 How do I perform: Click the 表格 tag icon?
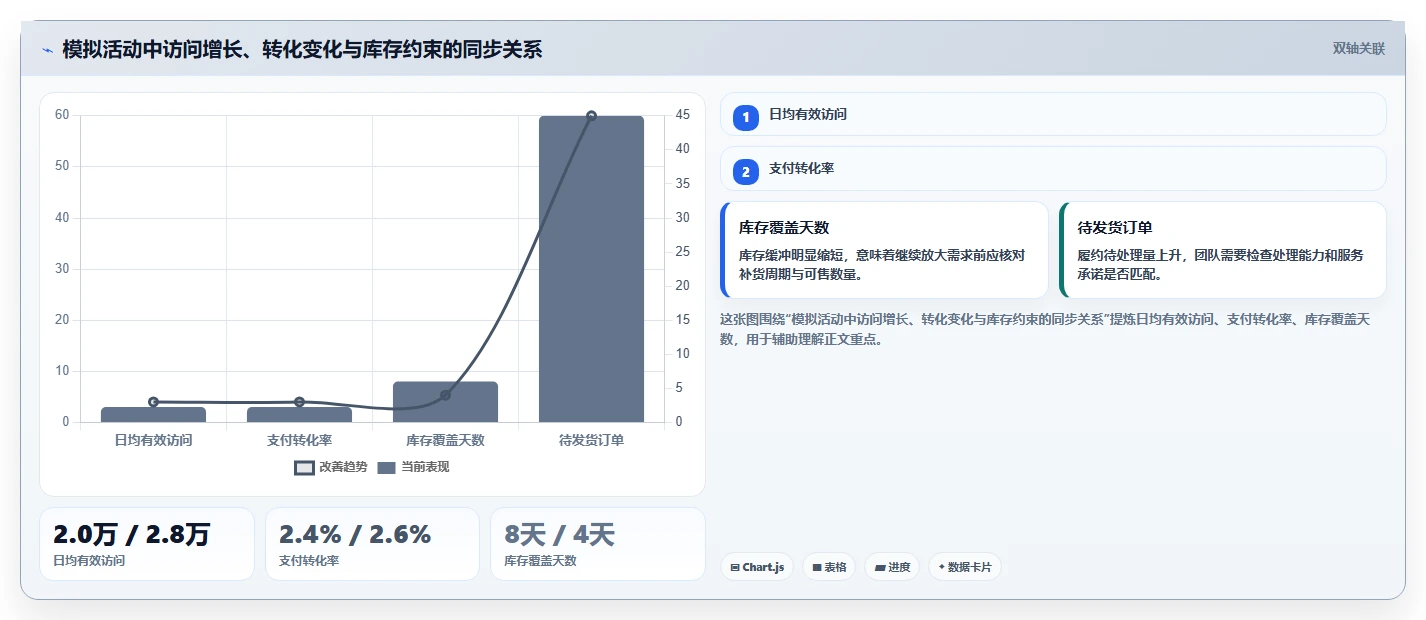coord(817,568)
